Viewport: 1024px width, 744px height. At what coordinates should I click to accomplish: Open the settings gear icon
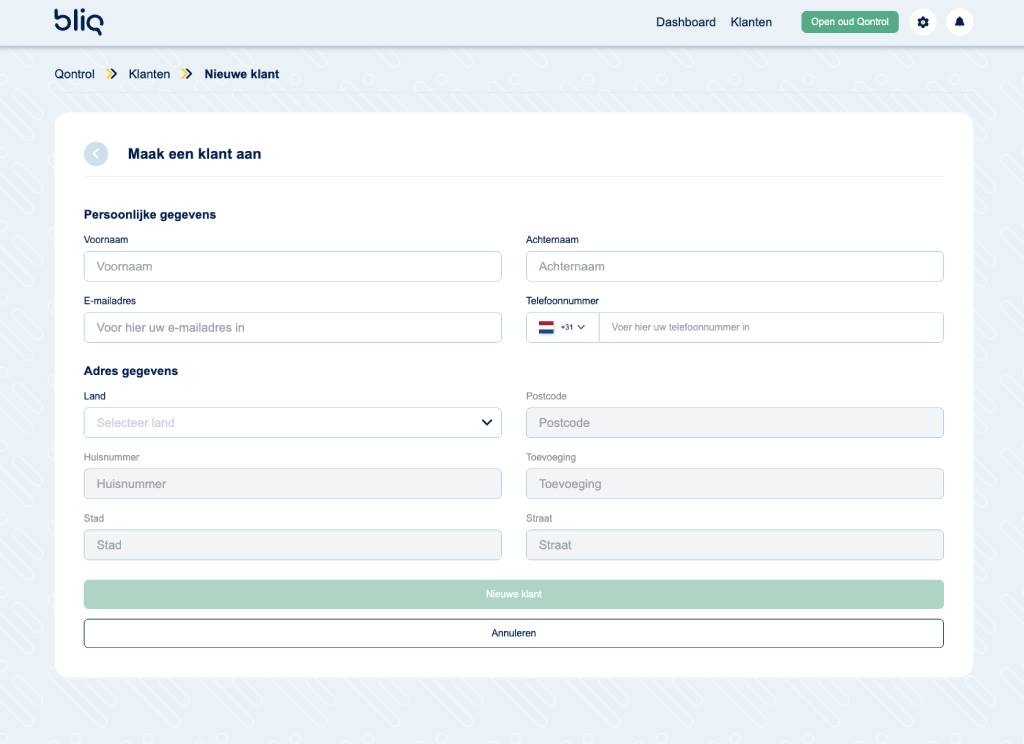923,22
